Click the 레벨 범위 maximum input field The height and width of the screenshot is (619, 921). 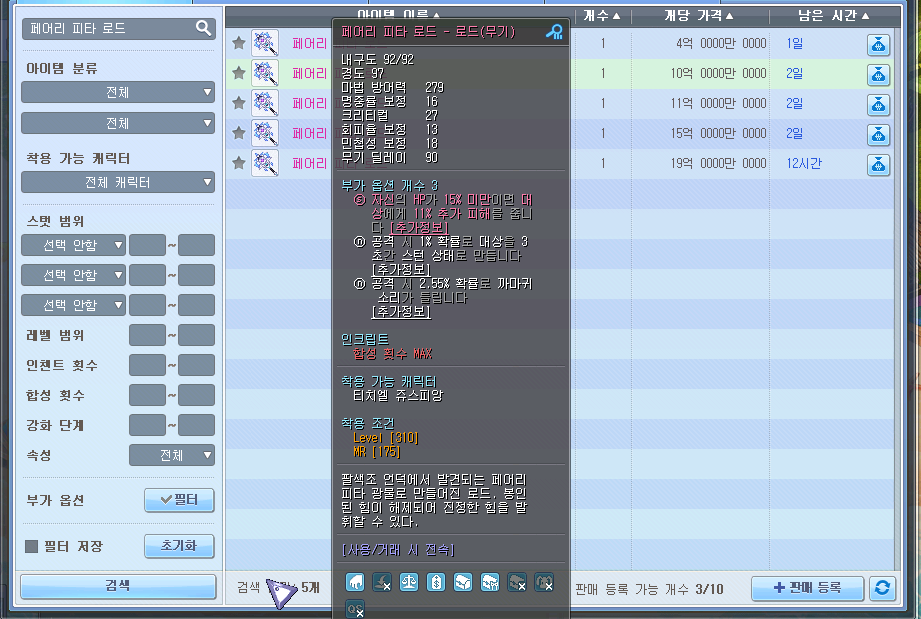pos(196,335)
